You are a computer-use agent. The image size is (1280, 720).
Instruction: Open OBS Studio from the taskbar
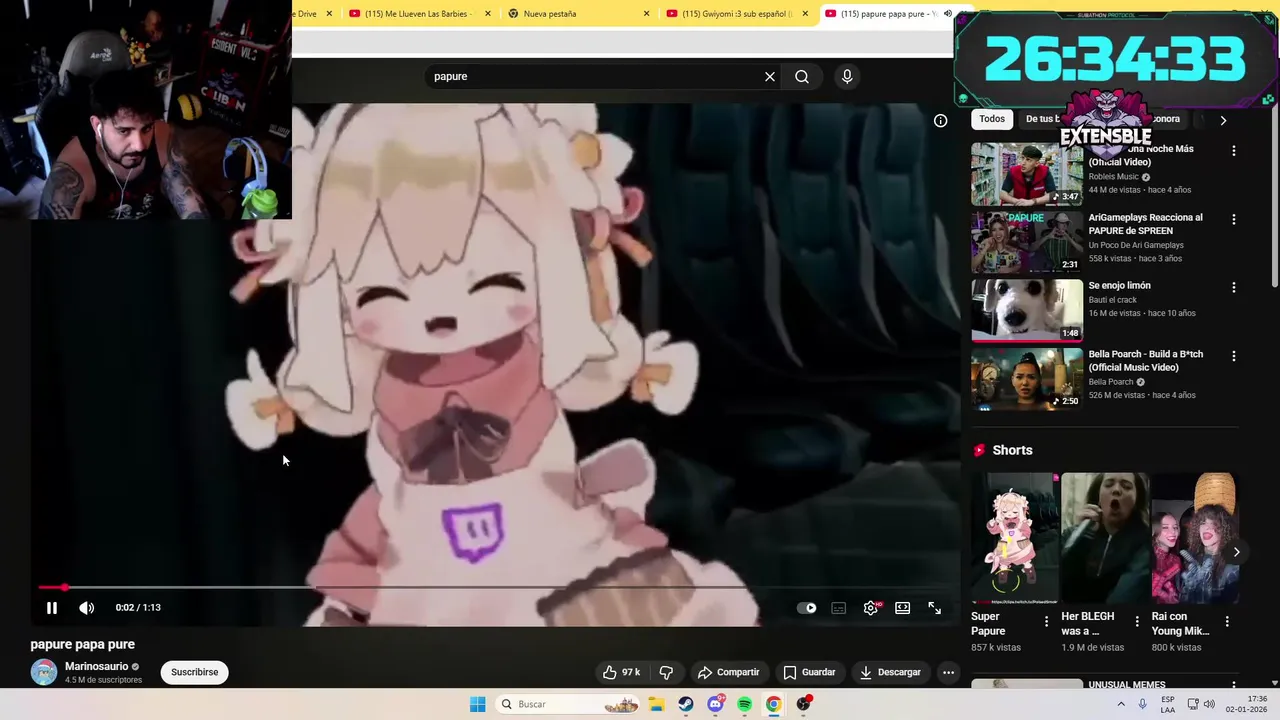tap(804, 704)
